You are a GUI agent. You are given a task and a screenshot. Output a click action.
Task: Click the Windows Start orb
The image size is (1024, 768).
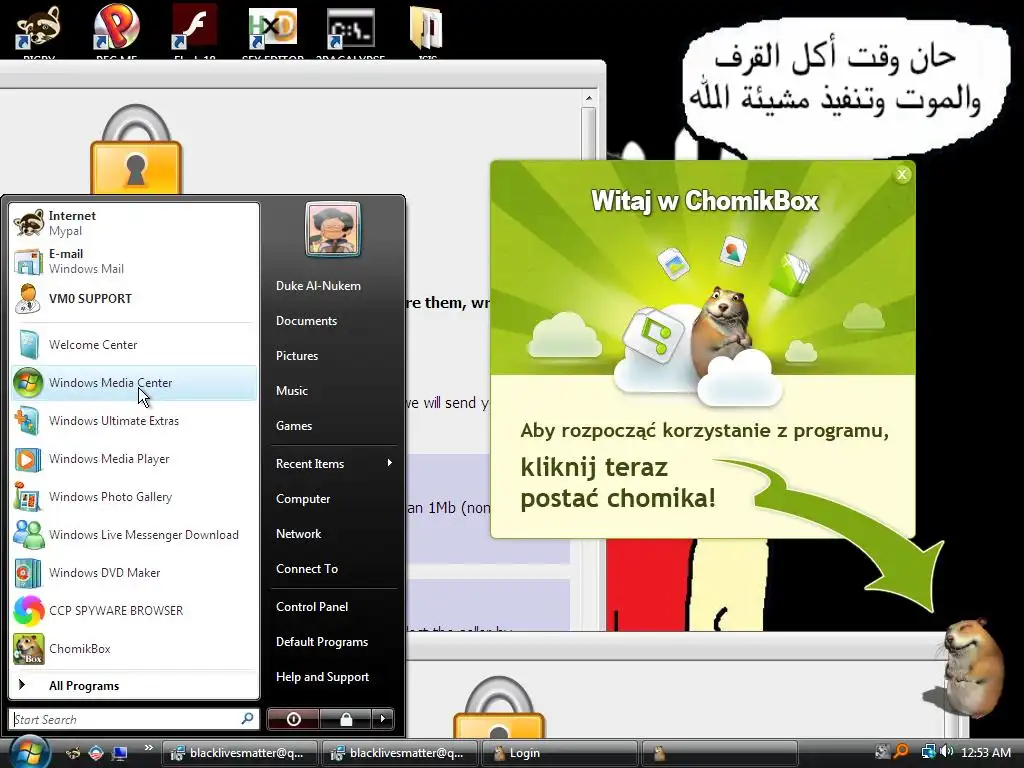(x=29, y=752)
